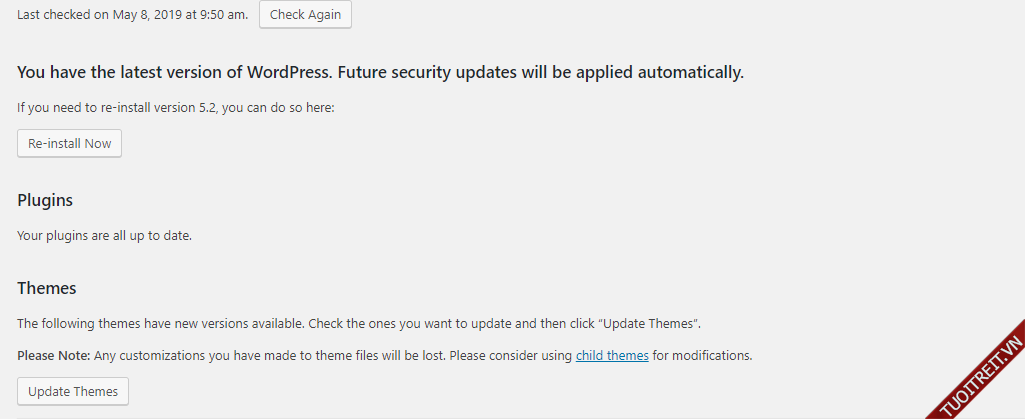Click the customizations will be lost warning
This screenshot has width=1025, height=419.
pyautogui.click(x=300, y=355)
